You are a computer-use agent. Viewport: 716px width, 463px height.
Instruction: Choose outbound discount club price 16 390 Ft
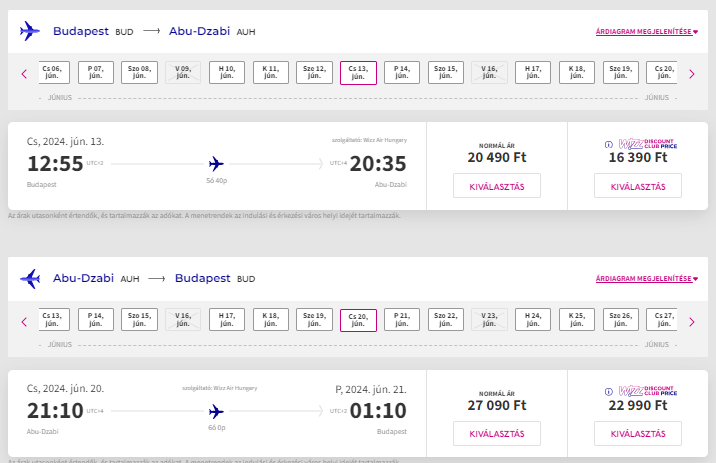click(x=638, y=185)
